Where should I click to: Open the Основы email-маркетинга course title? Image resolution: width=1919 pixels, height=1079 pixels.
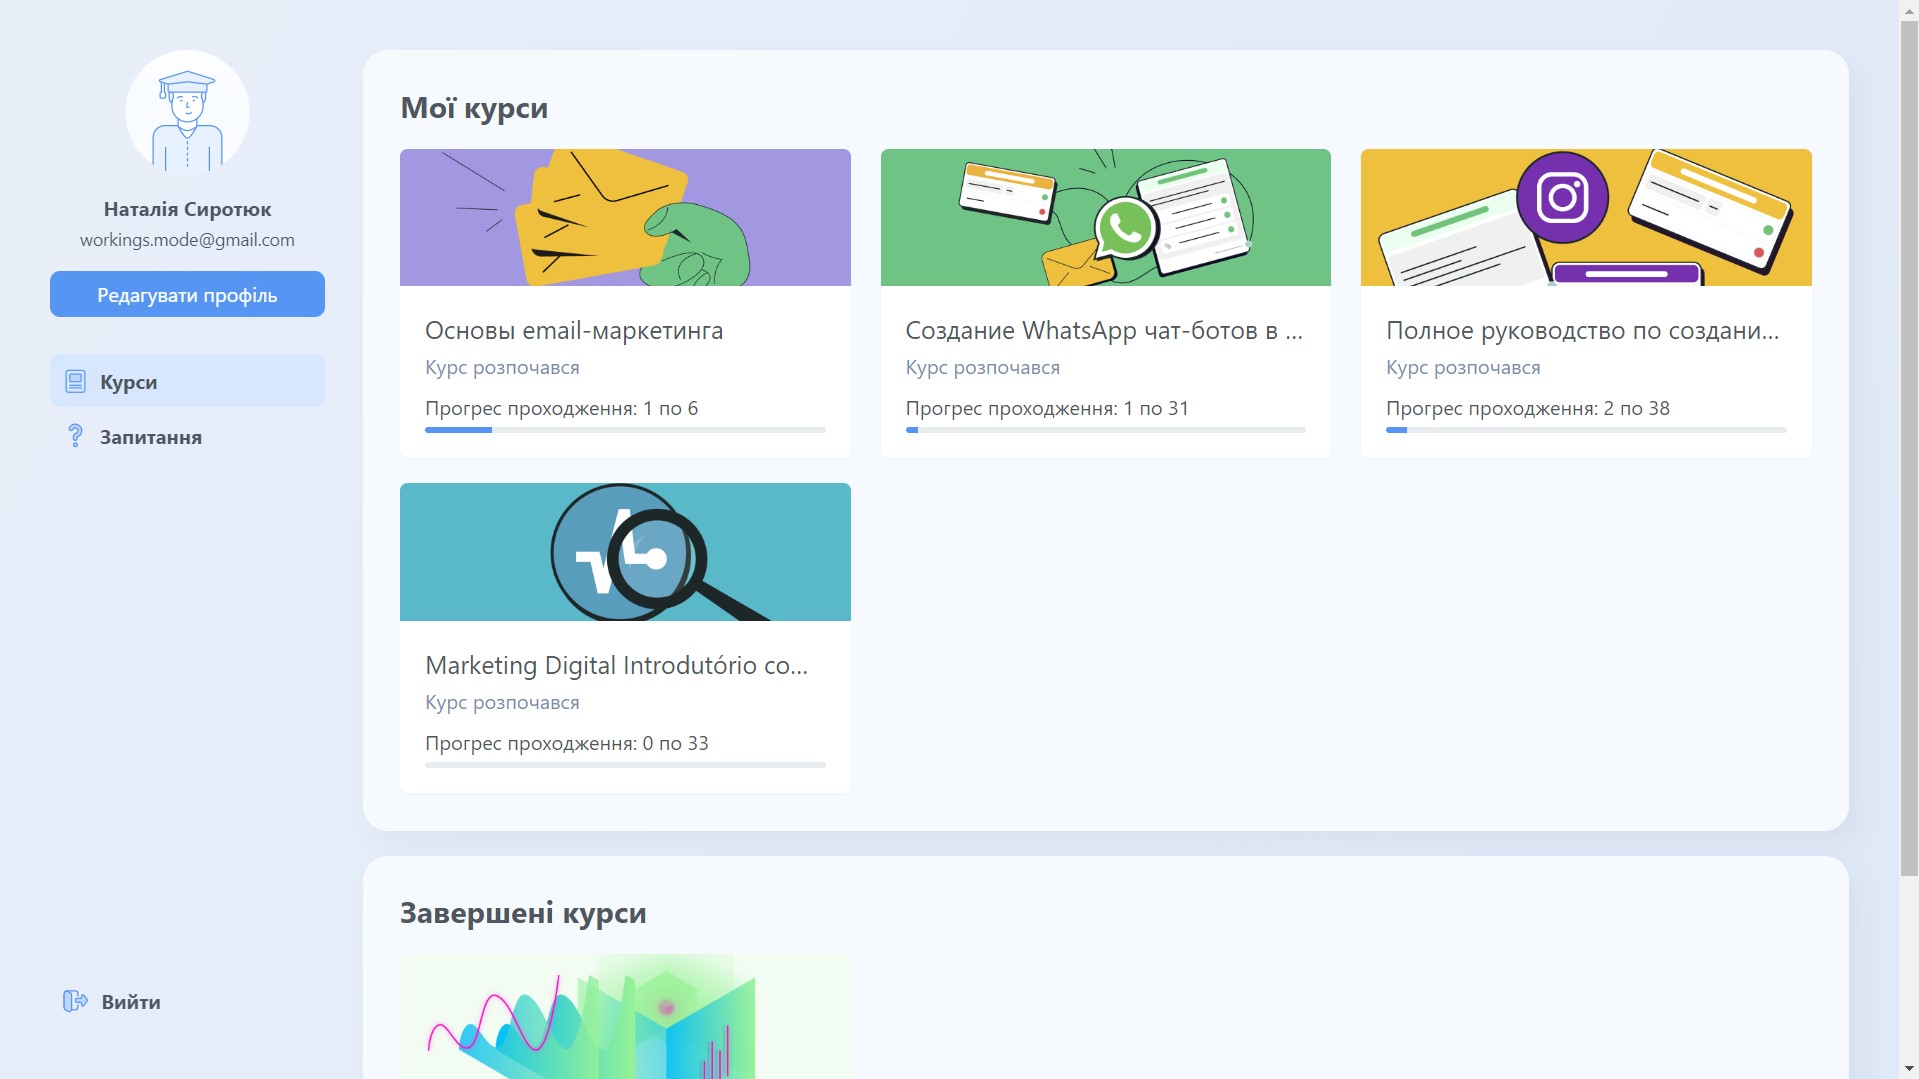(574, 330)
